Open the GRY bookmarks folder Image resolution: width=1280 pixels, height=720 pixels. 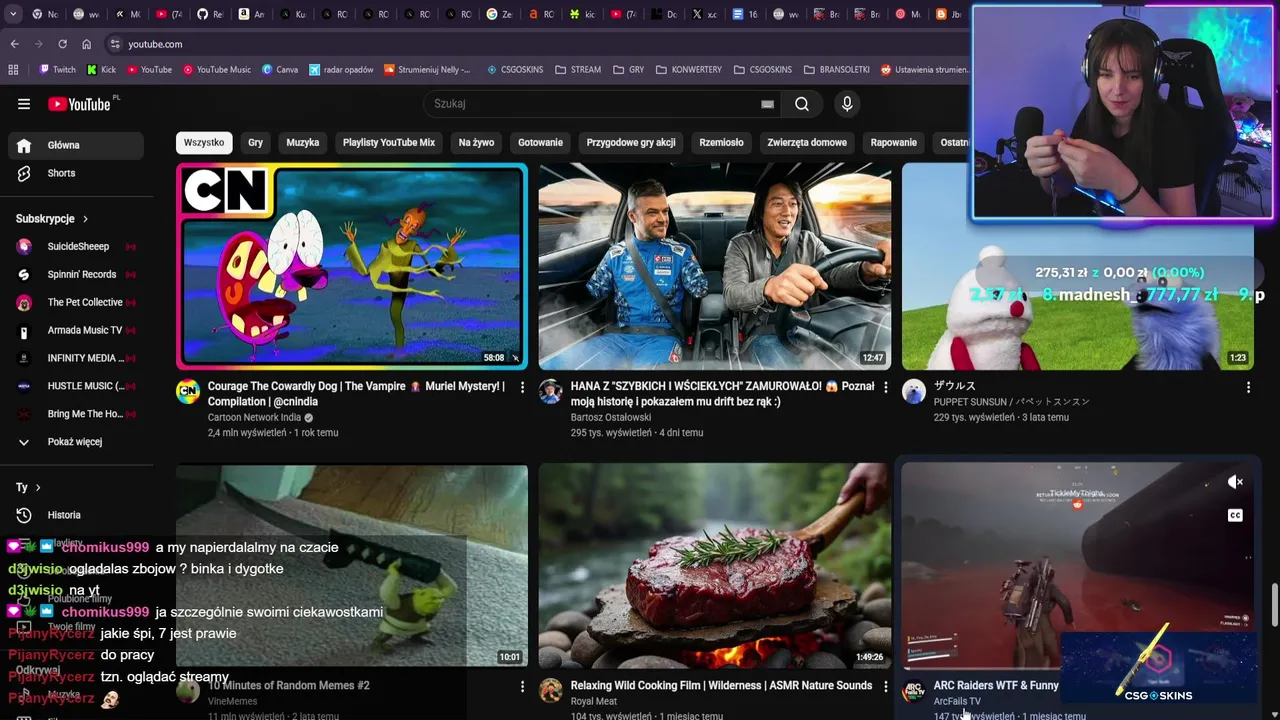[x=628, y=70]
